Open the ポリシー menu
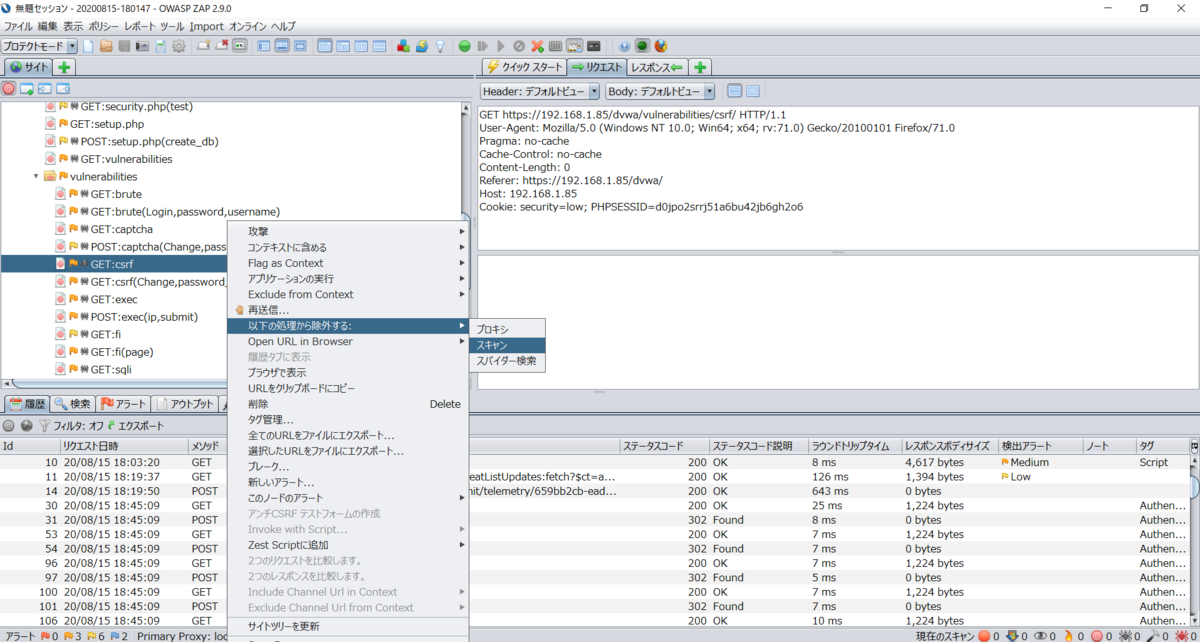The height and width of the screenshot is (642, 1200). (104, 26)
